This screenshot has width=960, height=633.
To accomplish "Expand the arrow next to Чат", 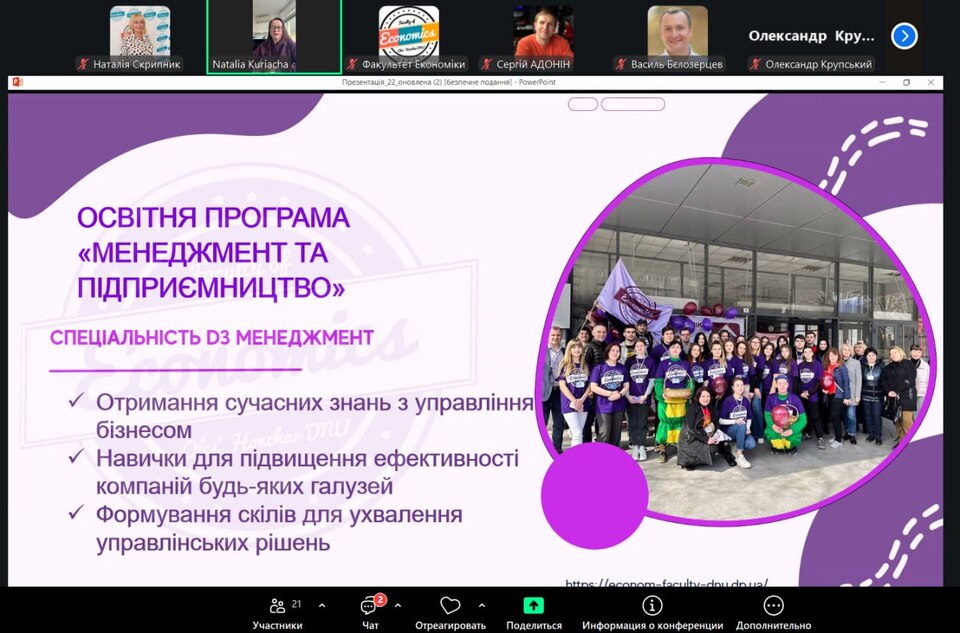I will pyautogui.click(x=398, y=606).
